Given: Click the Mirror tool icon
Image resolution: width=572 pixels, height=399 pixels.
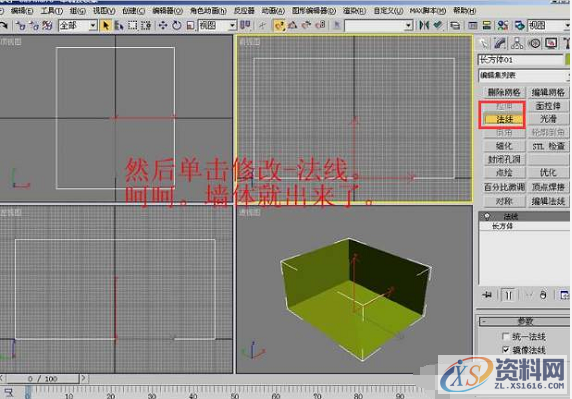Looking at the screenshot, I should (424, 25).
